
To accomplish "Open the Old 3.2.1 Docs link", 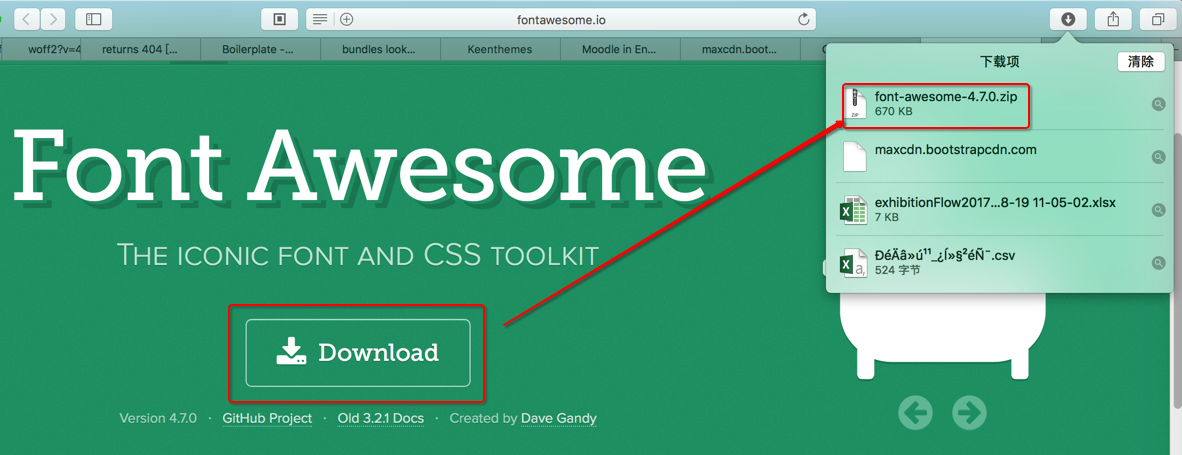I will (x=381, y=418).
